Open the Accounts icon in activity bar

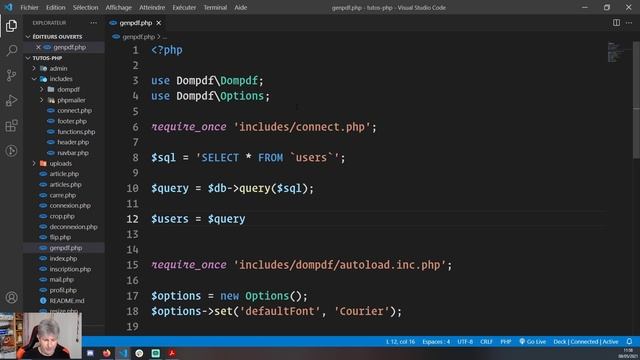point(11,297)
